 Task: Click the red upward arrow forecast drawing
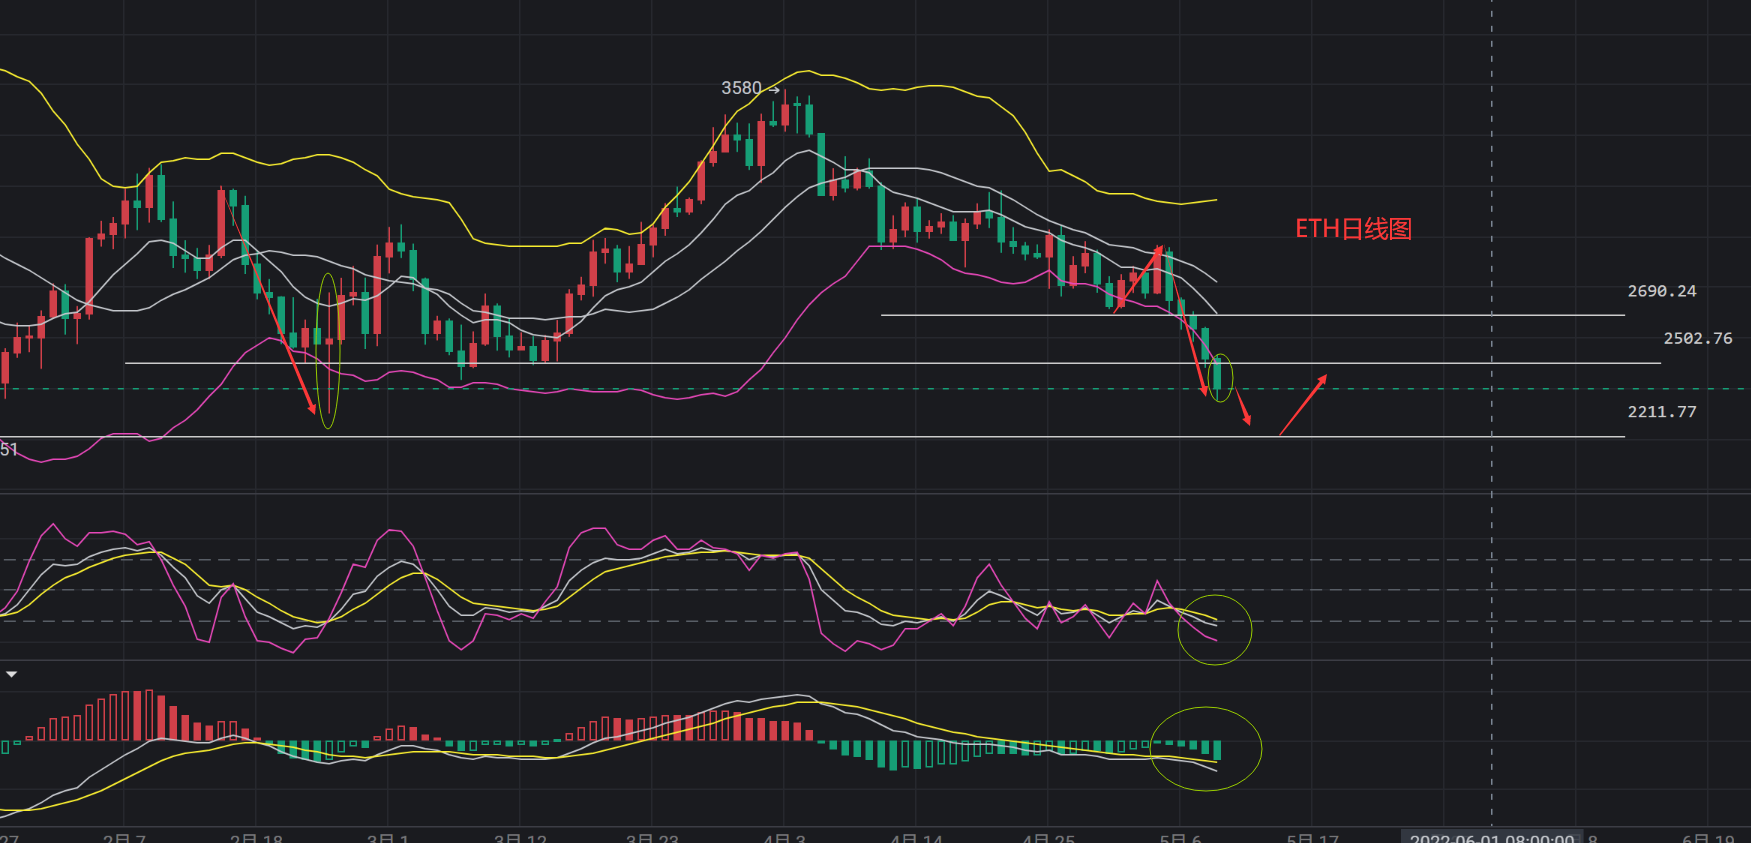pyautogui.click(x=1303, y=405)
